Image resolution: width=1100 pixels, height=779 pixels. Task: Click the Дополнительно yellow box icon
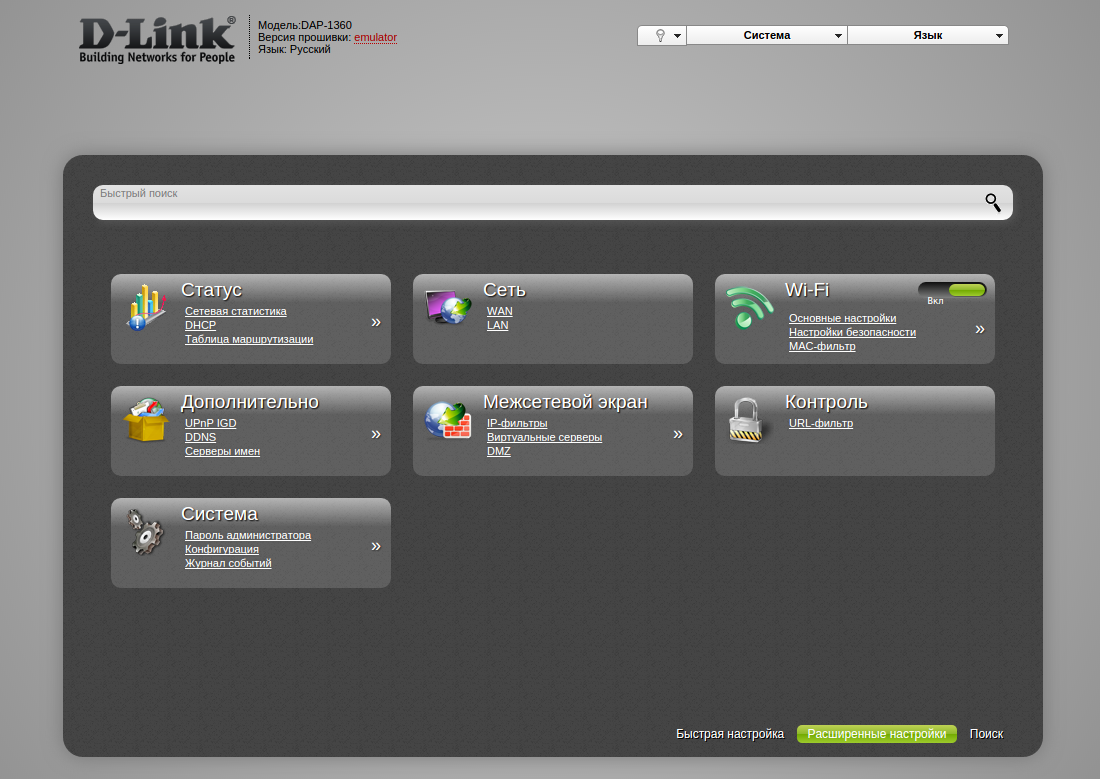coord(146,420)
